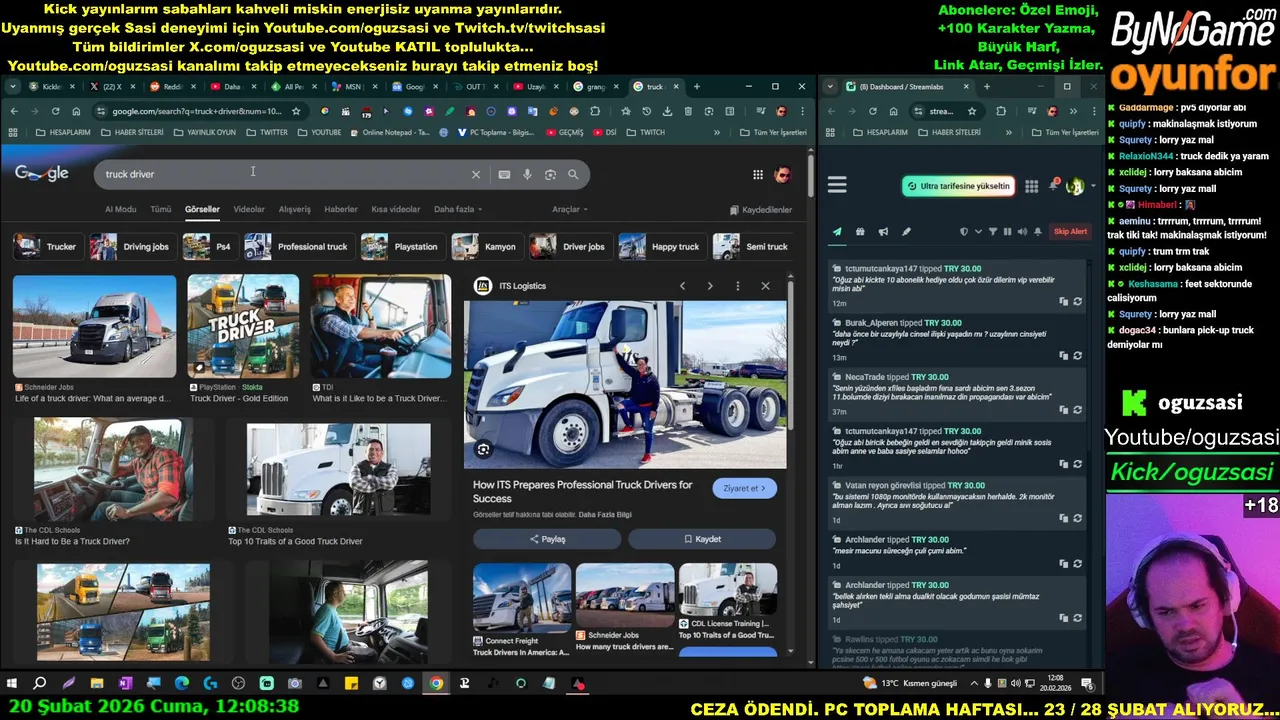The image size is (1280, 720).
Task: Open Google Lens image search
Action: coord(550,174)
